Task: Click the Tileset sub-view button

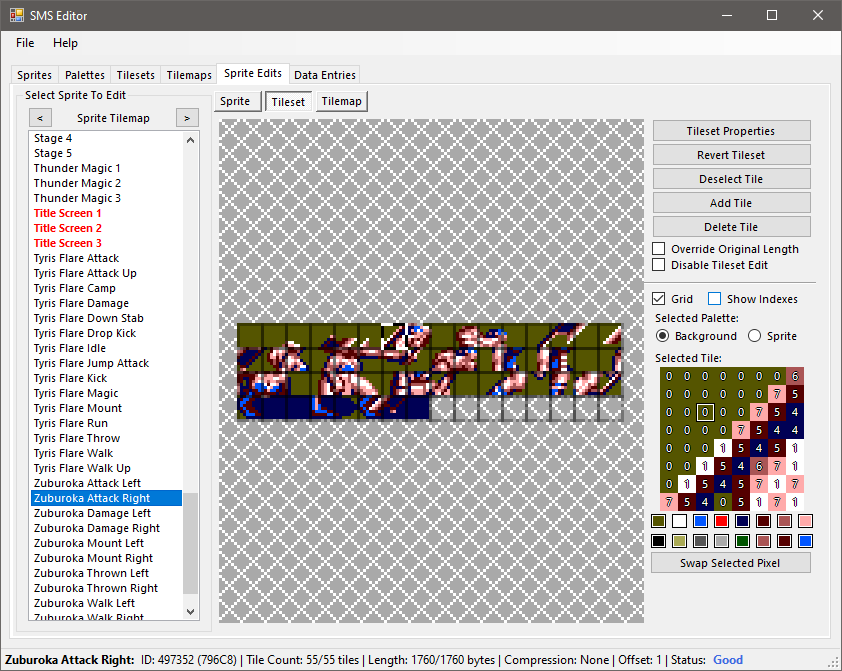Action: click(x=288, y=101)
